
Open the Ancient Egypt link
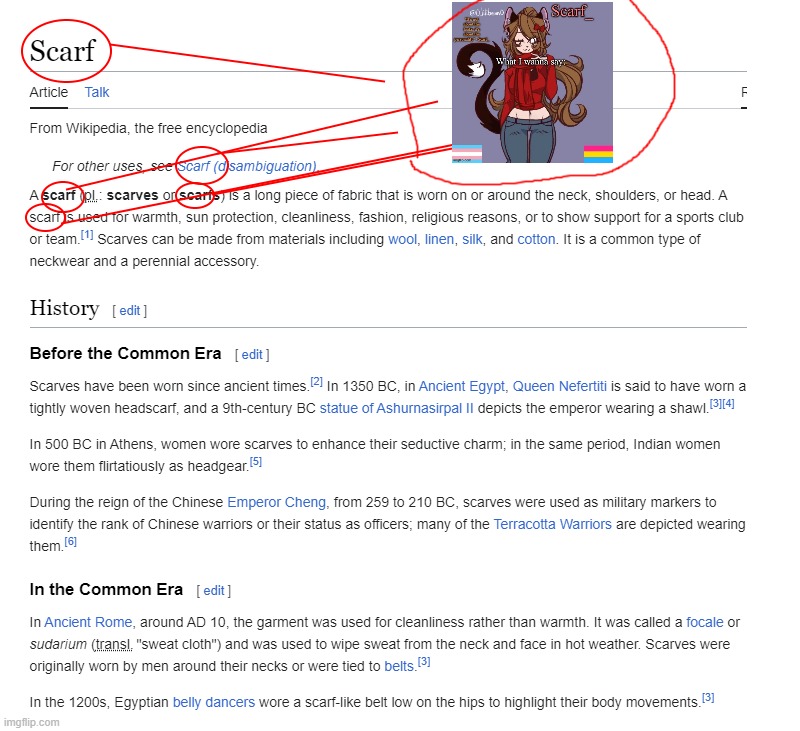tap(461, 386)
